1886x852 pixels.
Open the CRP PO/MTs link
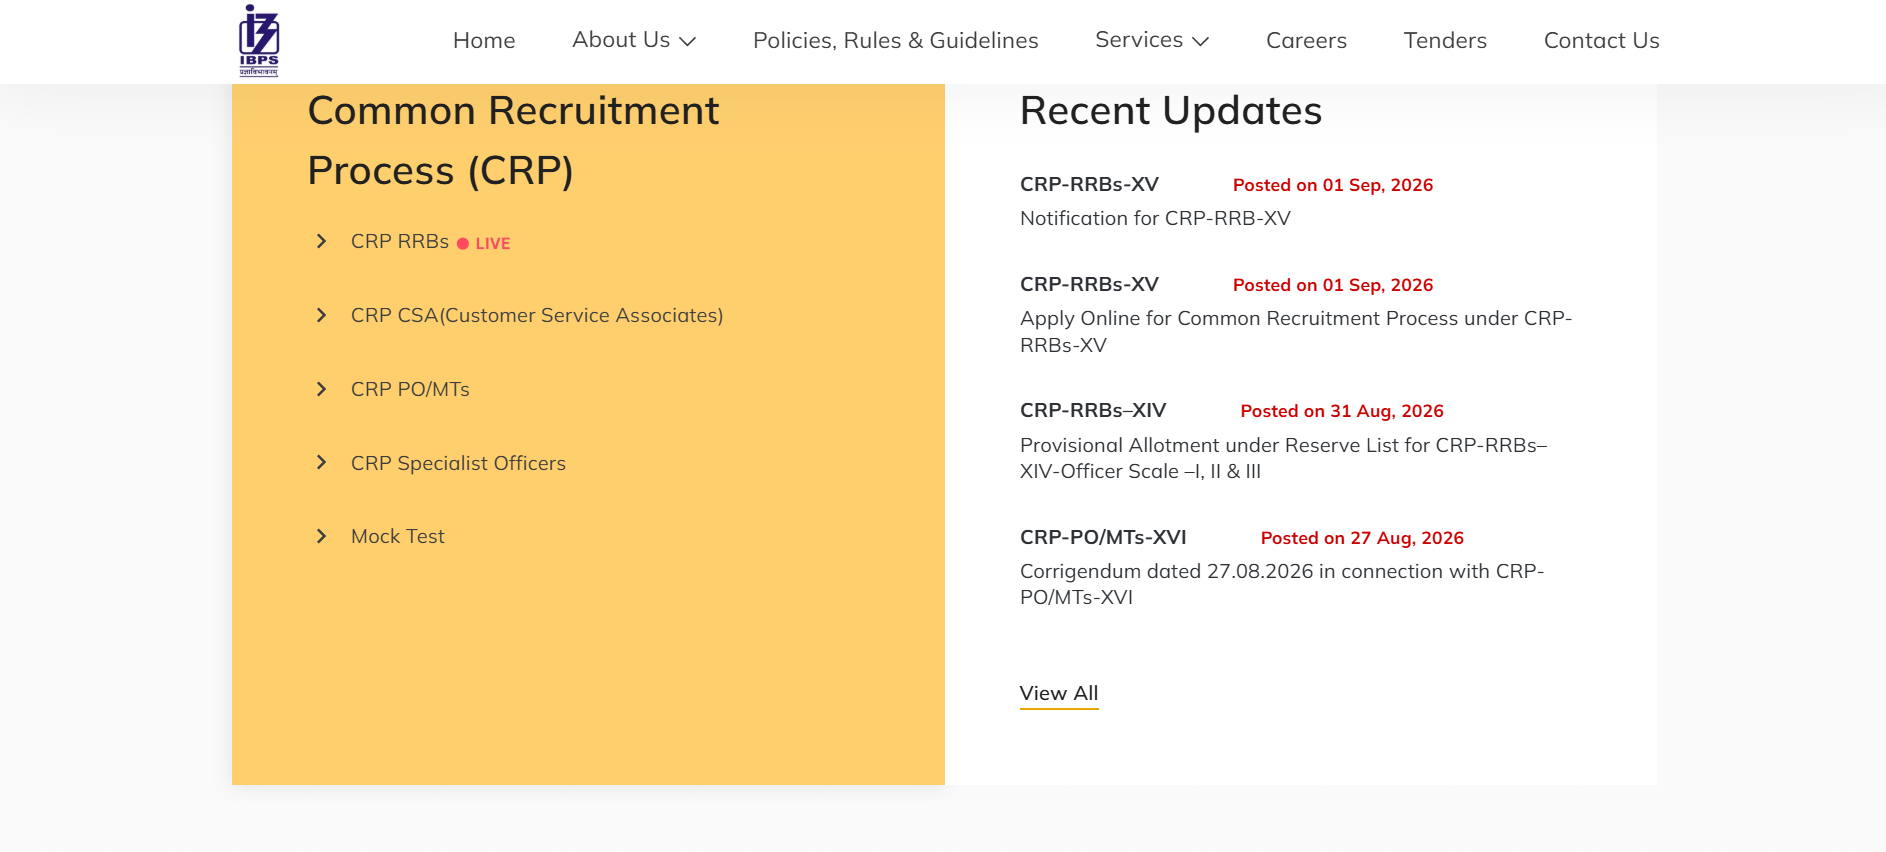410,390
